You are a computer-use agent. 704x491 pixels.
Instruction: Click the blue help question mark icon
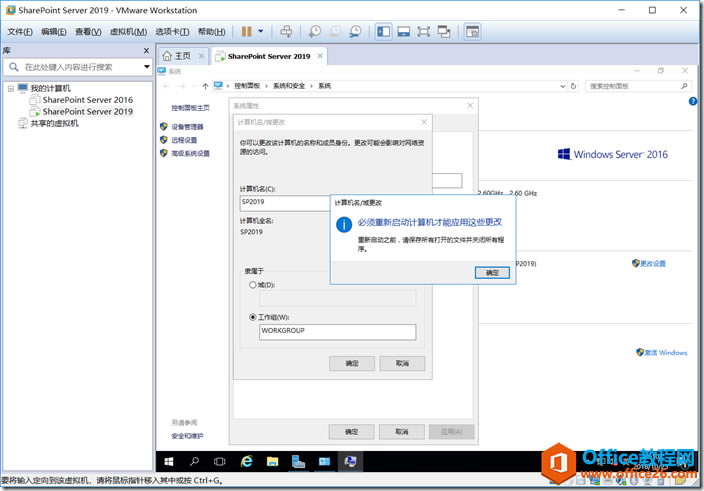click(692, 101)
